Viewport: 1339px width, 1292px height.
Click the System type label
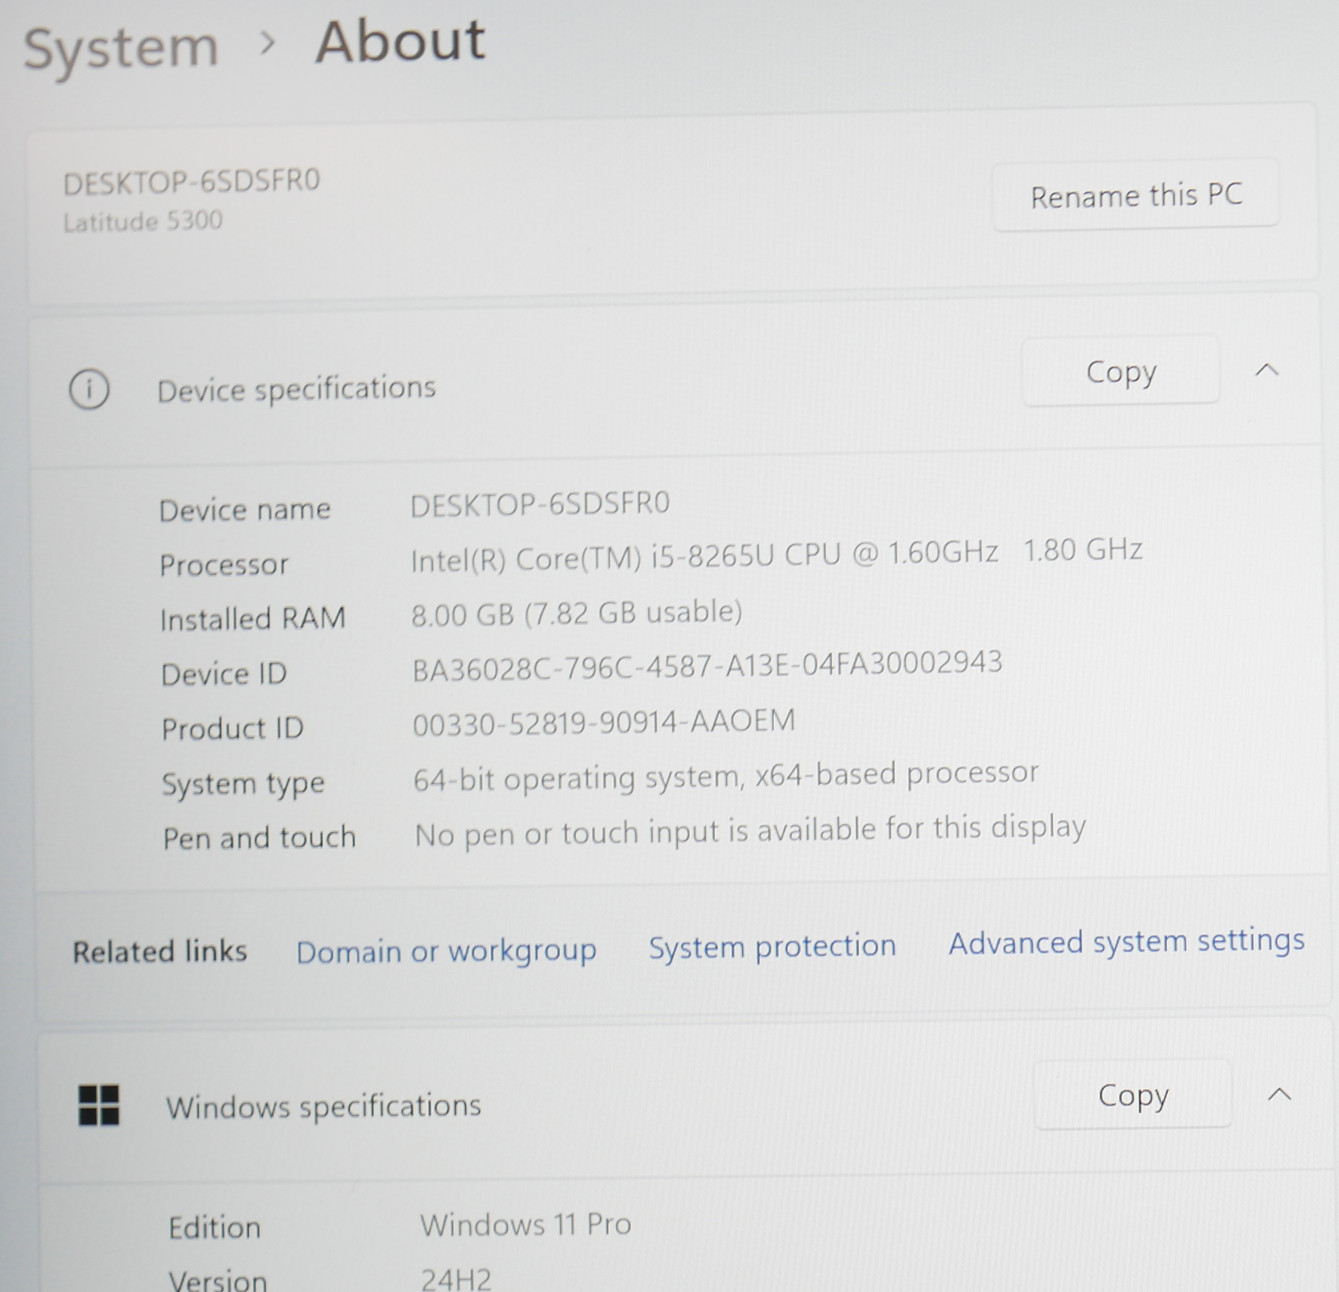[243, 784]
